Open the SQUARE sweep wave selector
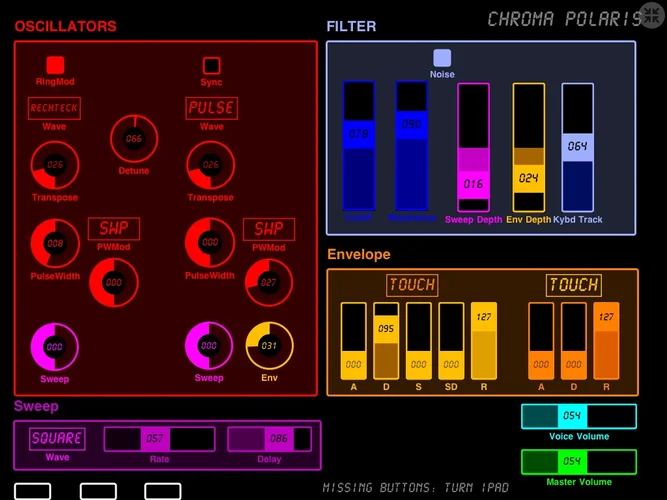Screen dimensions: 667x500 click(x=57, y=439)
